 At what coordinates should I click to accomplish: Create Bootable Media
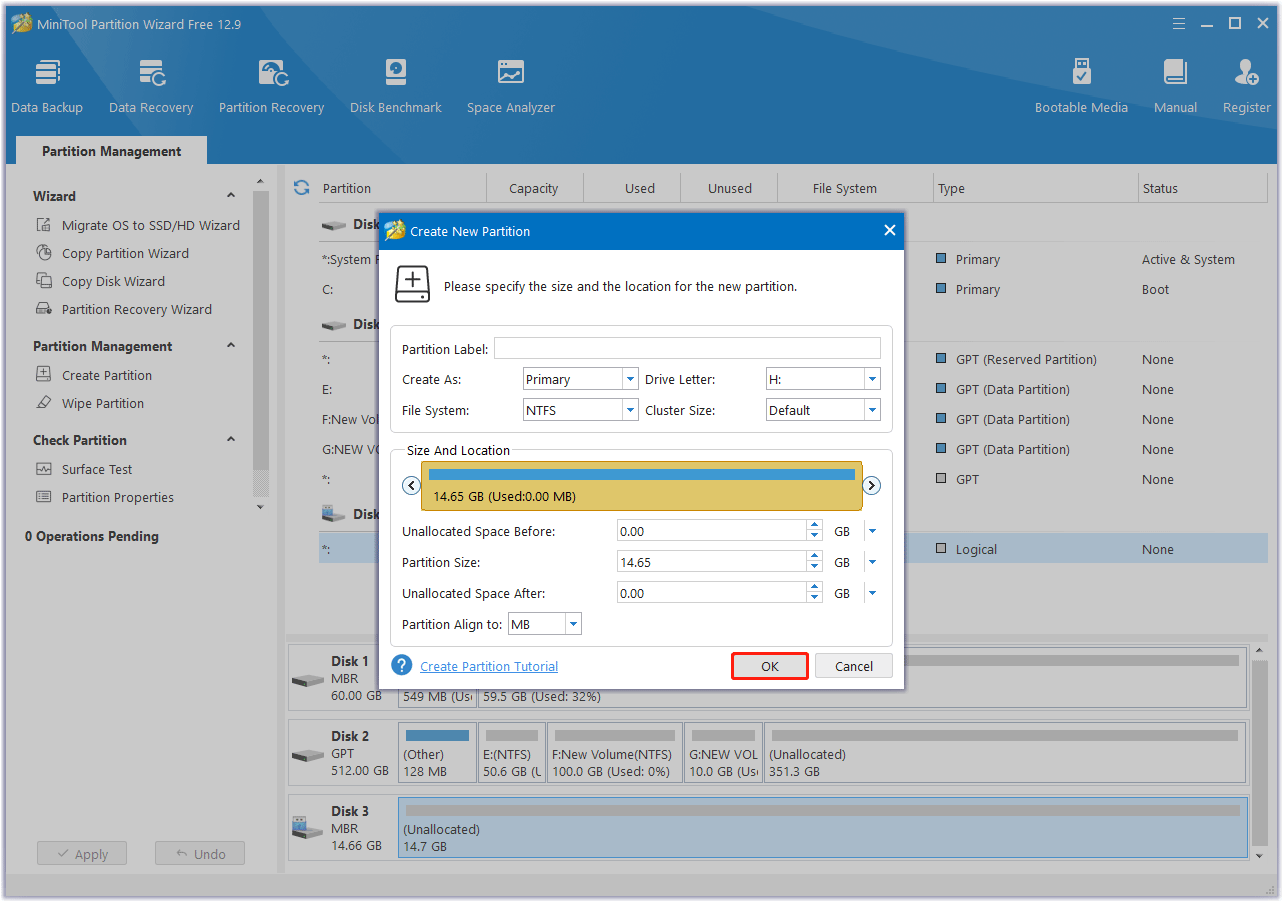tap(1081, 87)
